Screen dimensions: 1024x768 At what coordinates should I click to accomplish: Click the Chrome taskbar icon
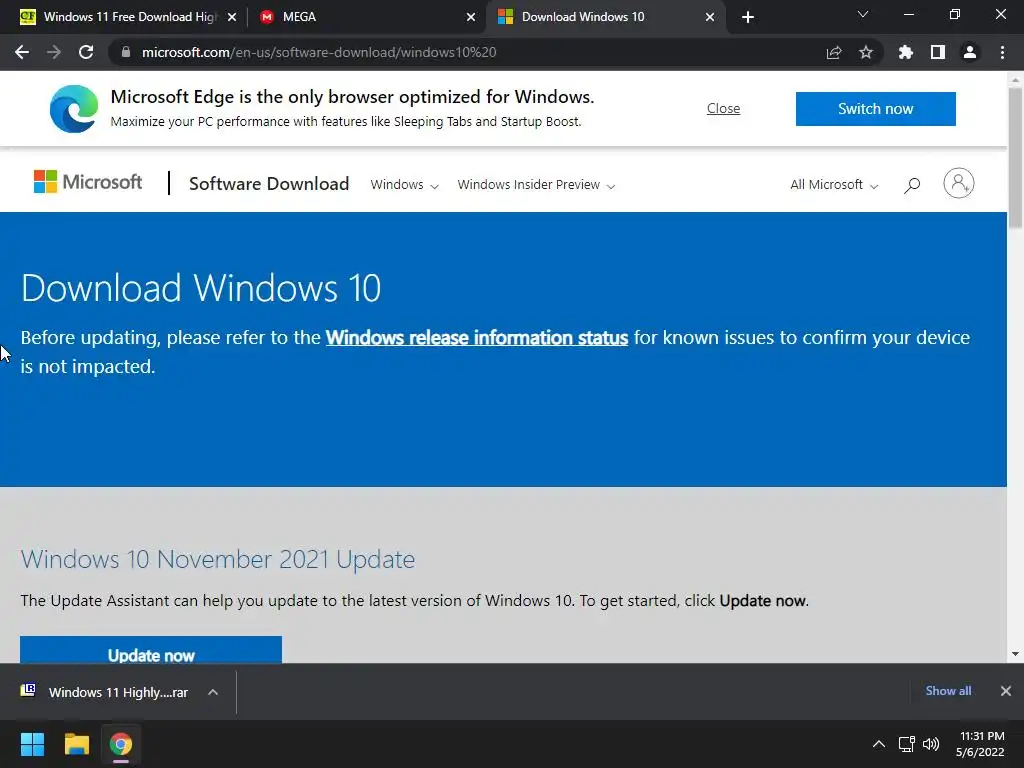tap(121, 744)
